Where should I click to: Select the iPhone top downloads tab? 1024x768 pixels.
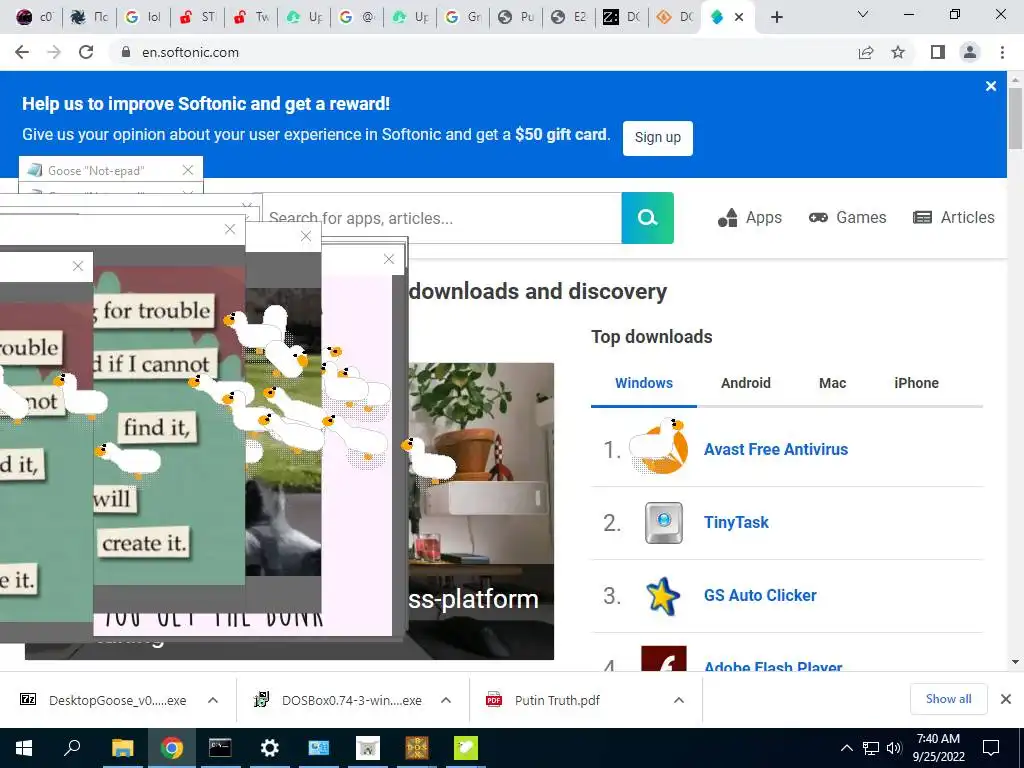pyautogui.click(x=916, y=383)
